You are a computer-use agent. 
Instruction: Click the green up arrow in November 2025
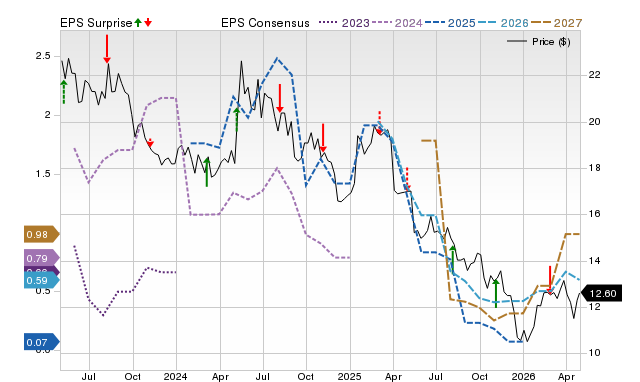[x=496, y=293]
